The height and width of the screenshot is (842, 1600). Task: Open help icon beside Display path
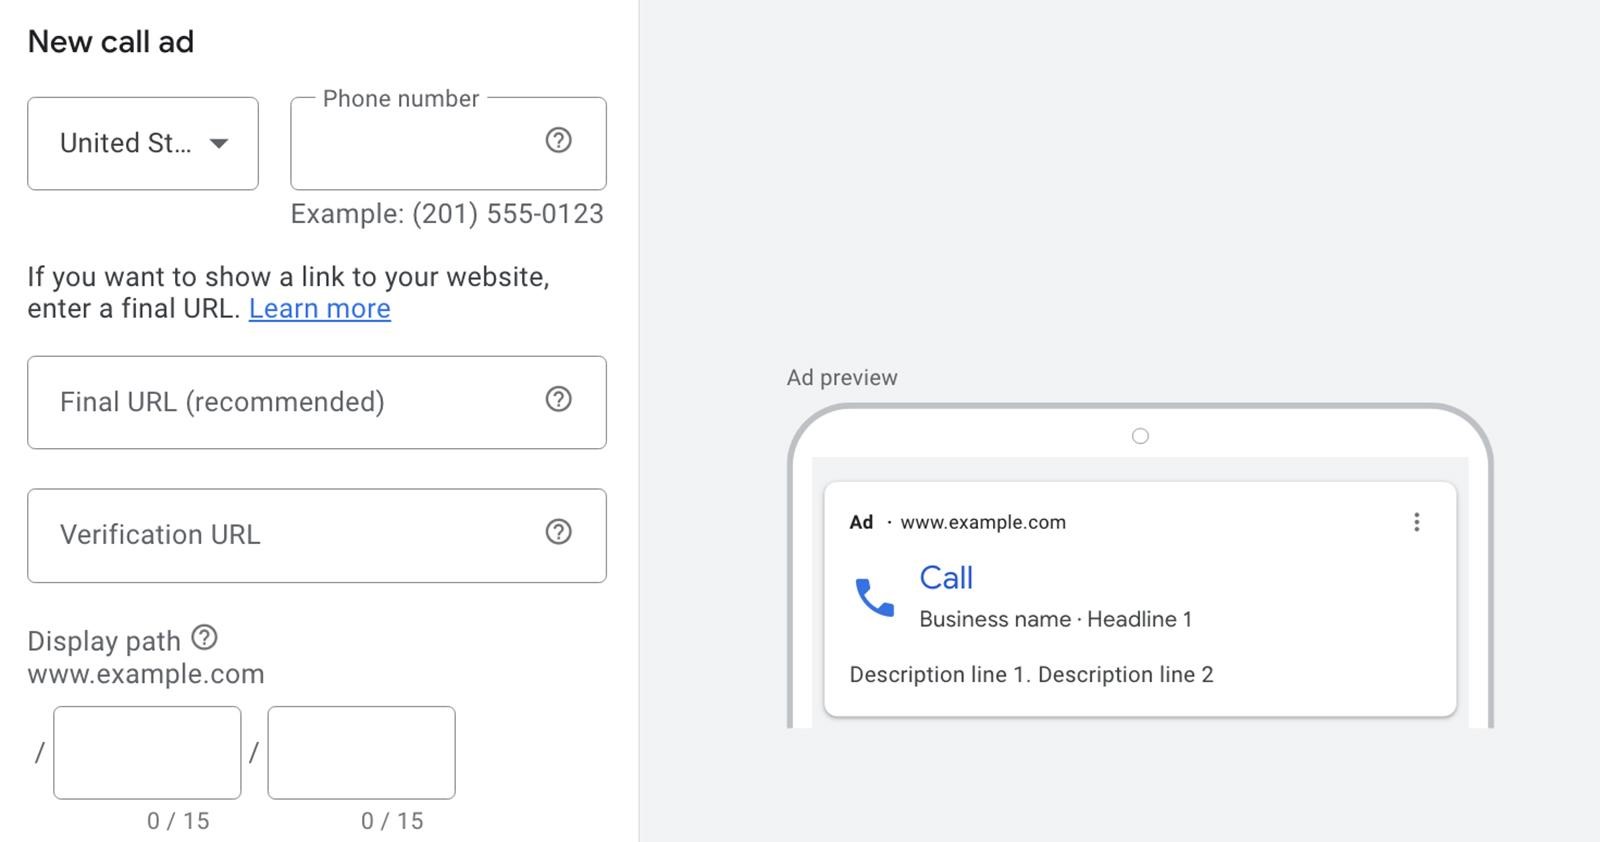coord(204,637)
